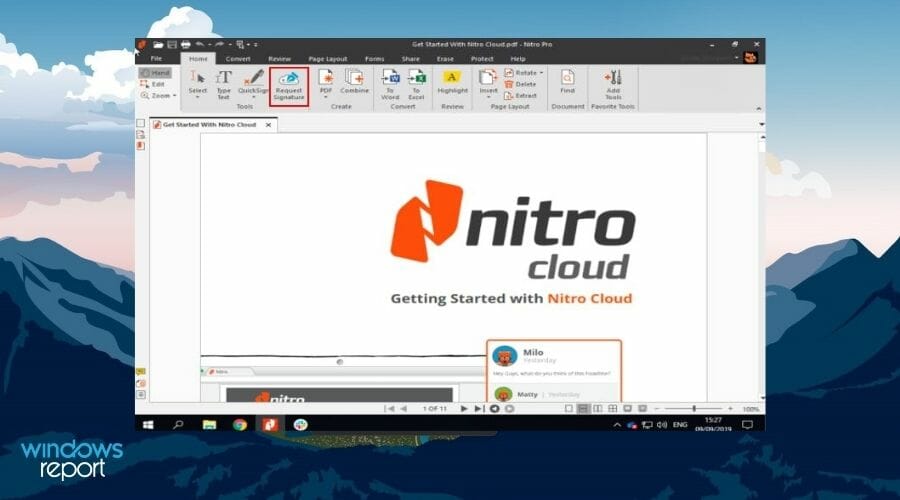
Task: Open the Erase ribbon tab
Action: coord(445,59)
